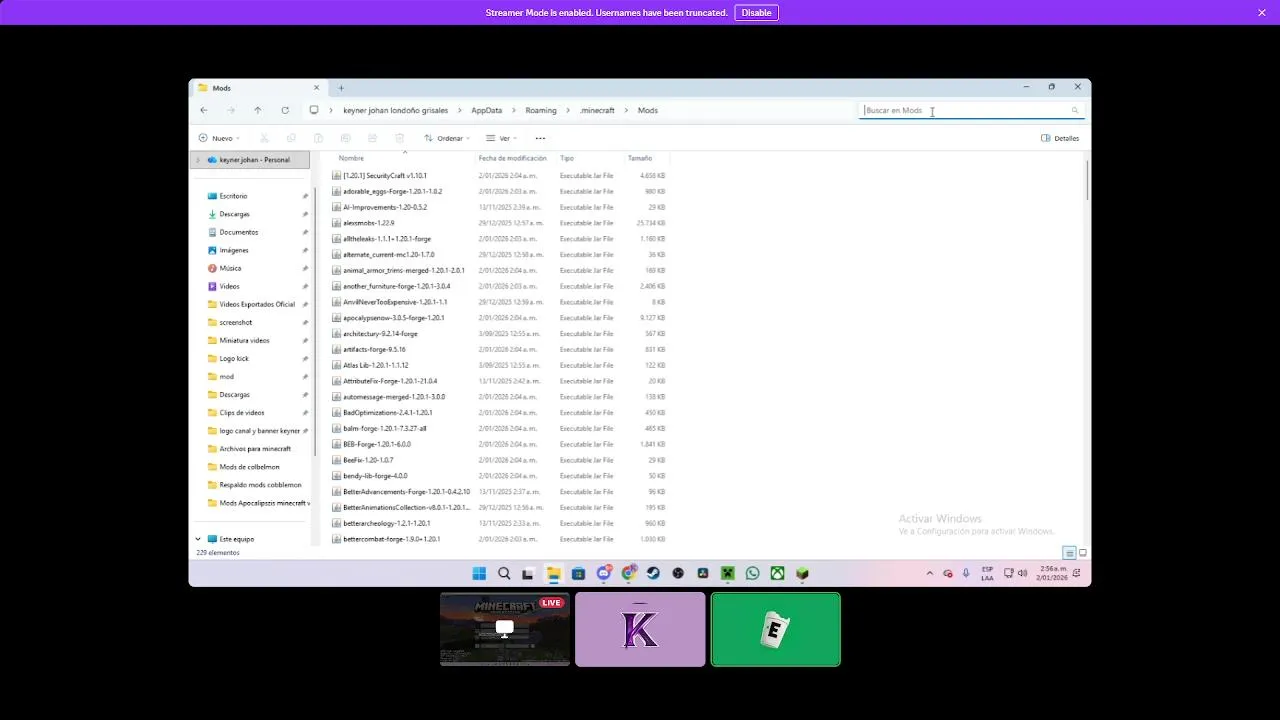Open Imágenes in the sidebar
The height and width of the screenshot is (720, 1280).
pos(234,250)
